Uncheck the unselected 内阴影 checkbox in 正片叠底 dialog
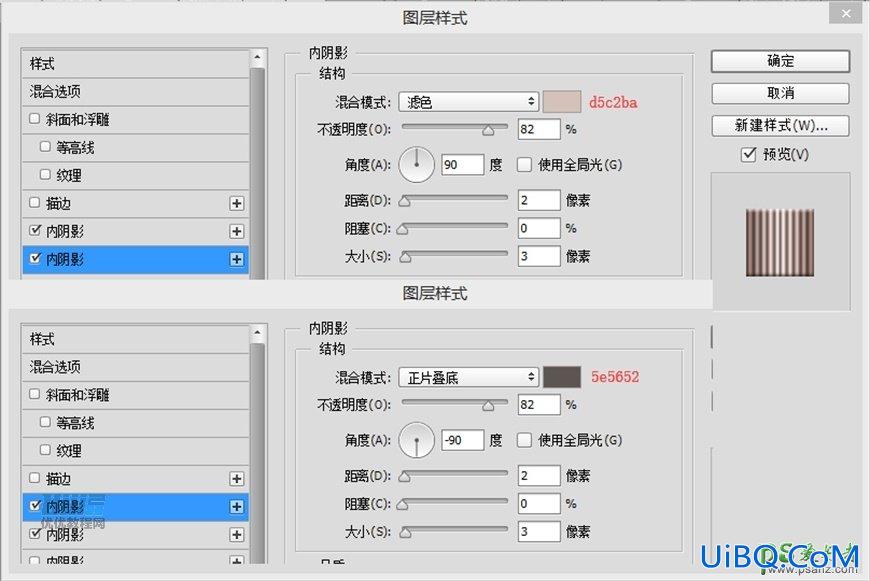Viewport: 870px width, 581px height. (36, 534)
